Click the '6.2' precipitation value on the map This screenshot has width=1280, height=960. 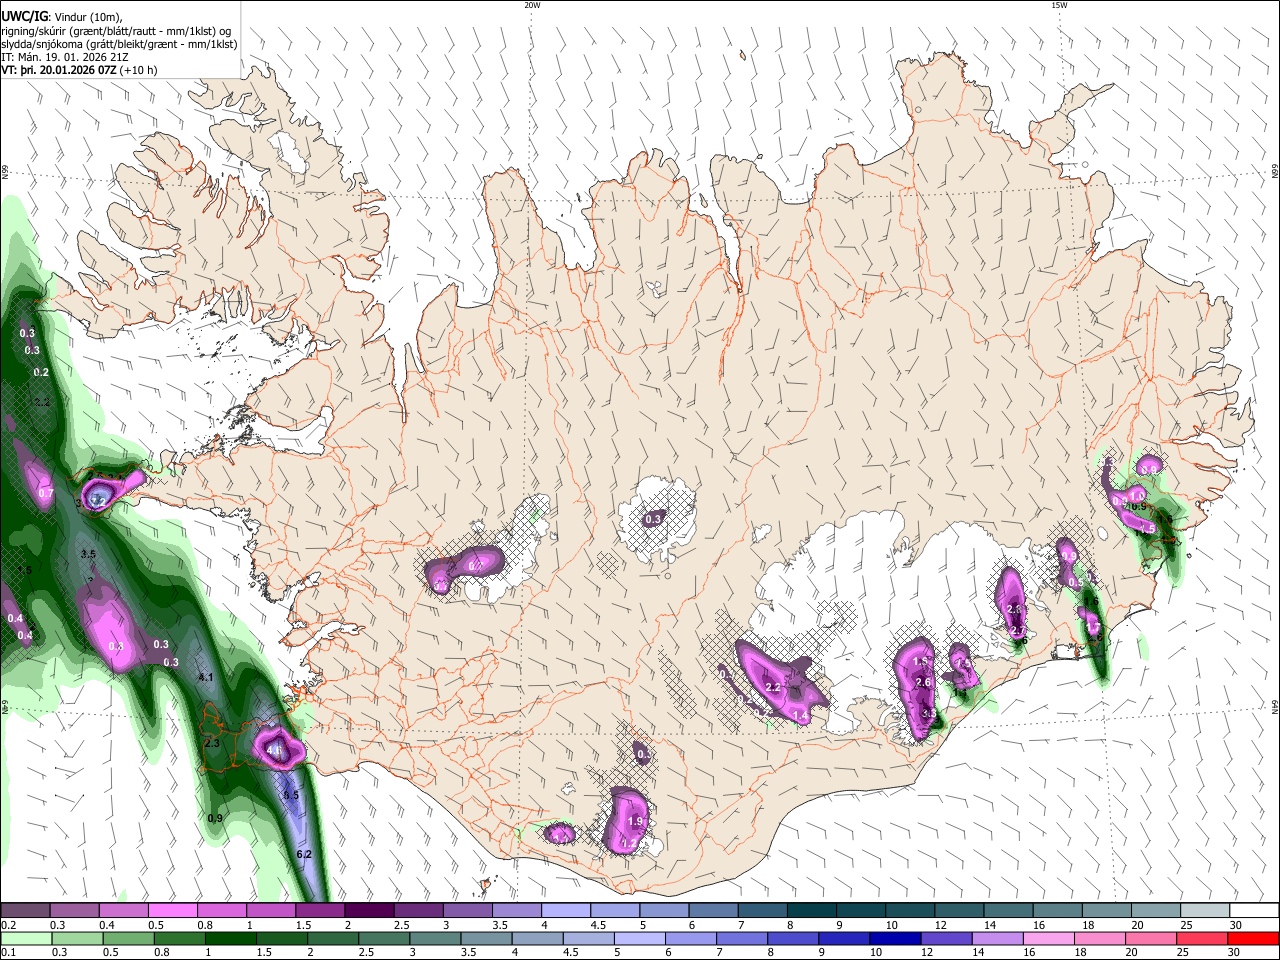(x=305, y=854)
